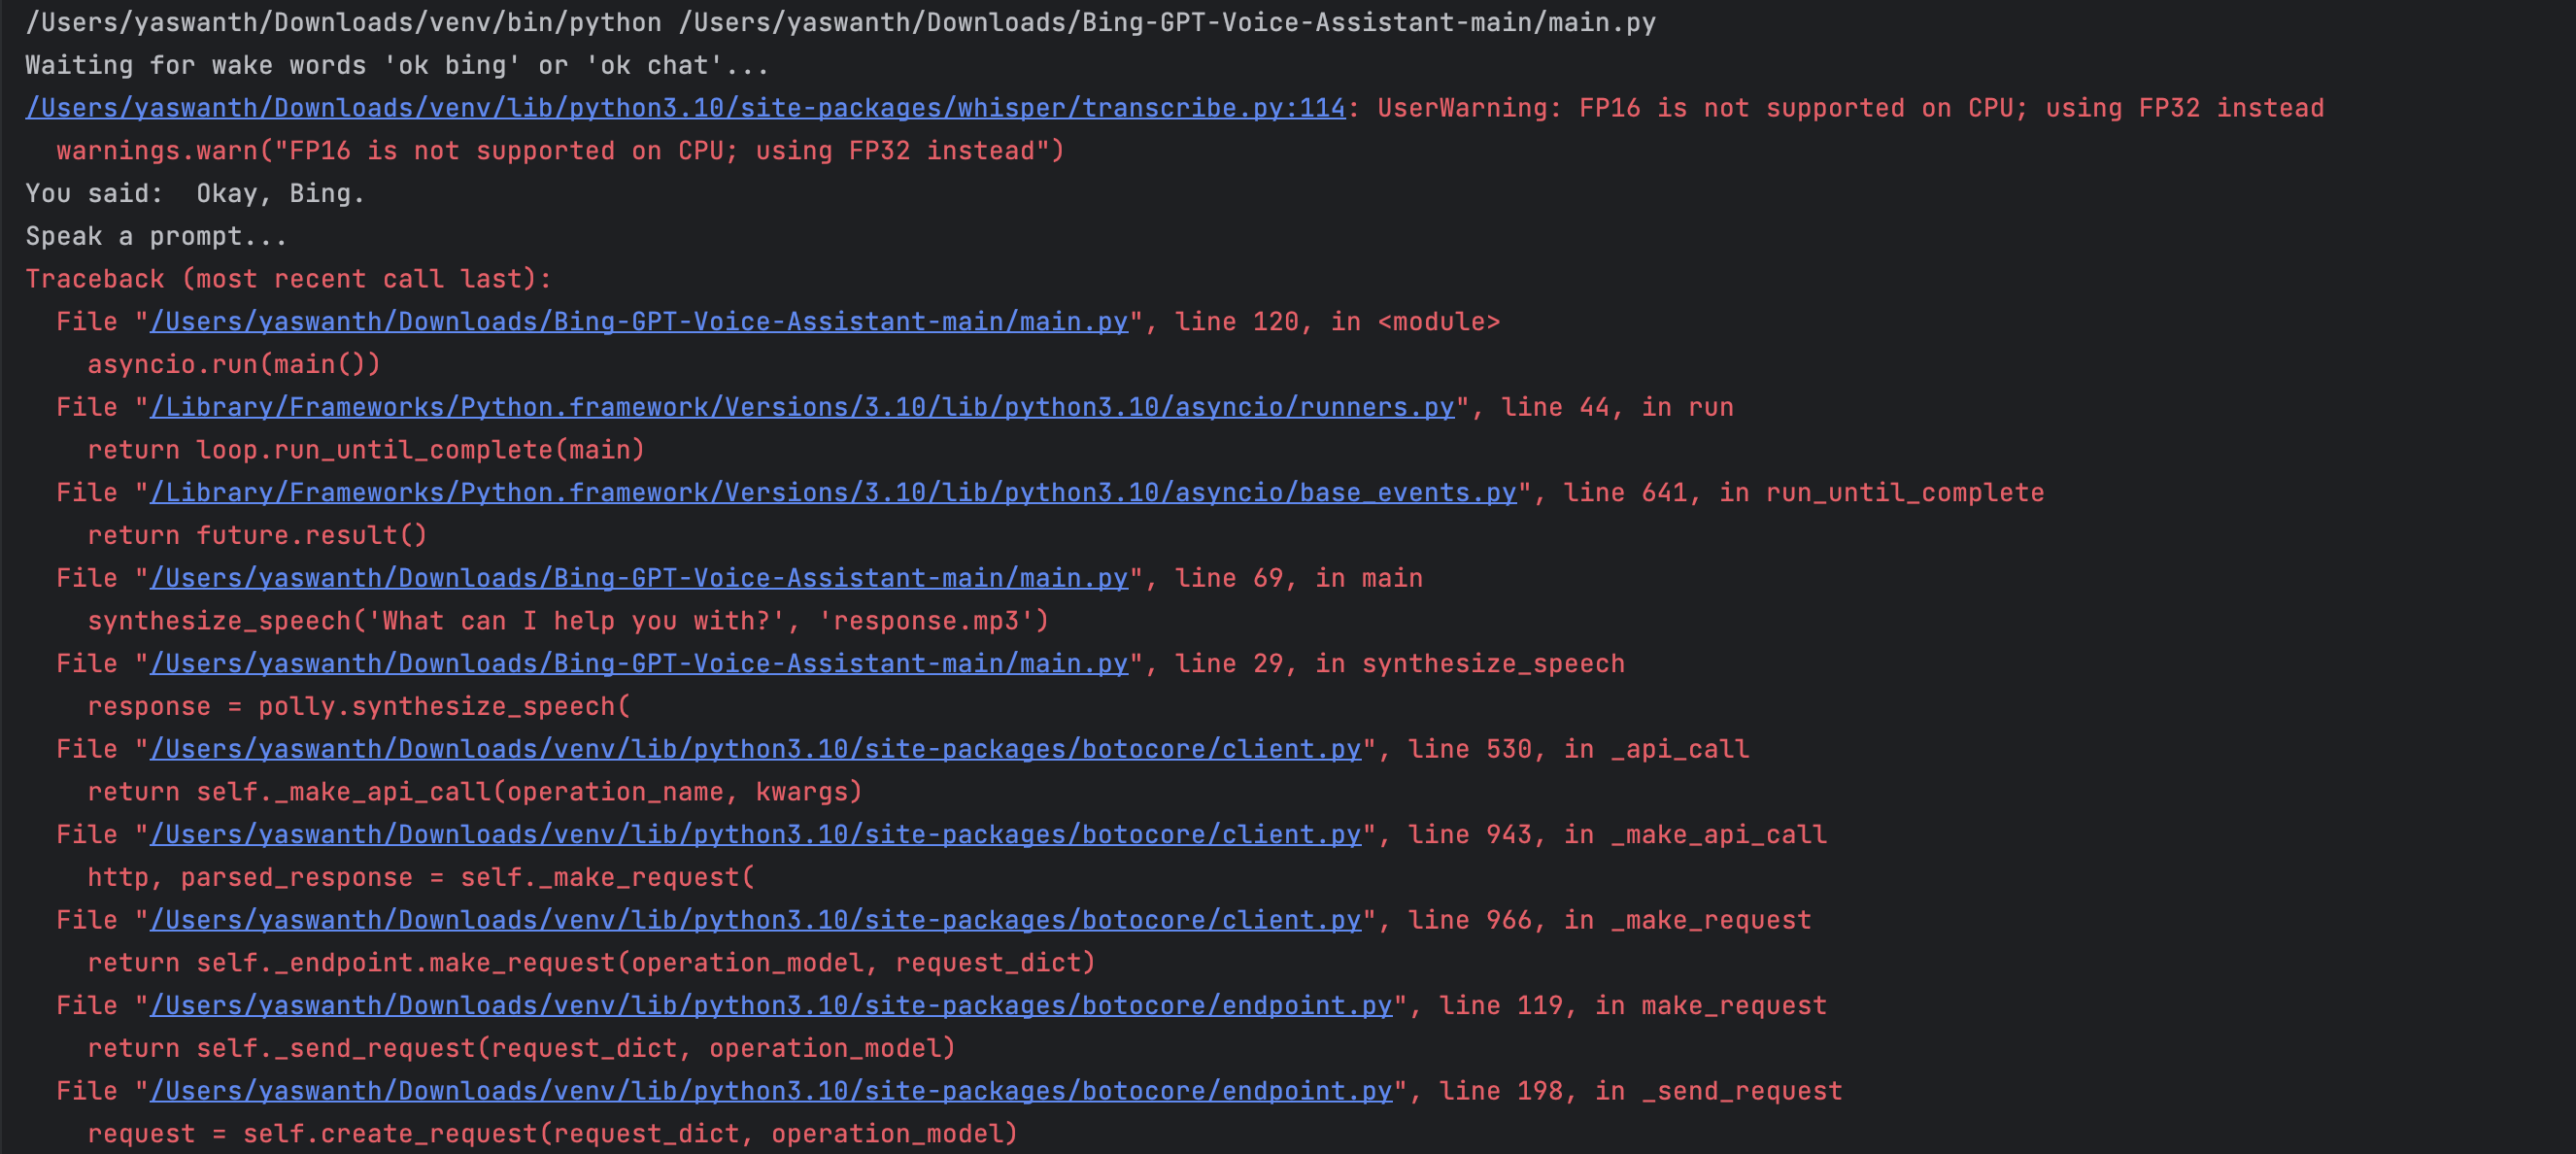Click the synthesize_speech code line

point(568,620)
